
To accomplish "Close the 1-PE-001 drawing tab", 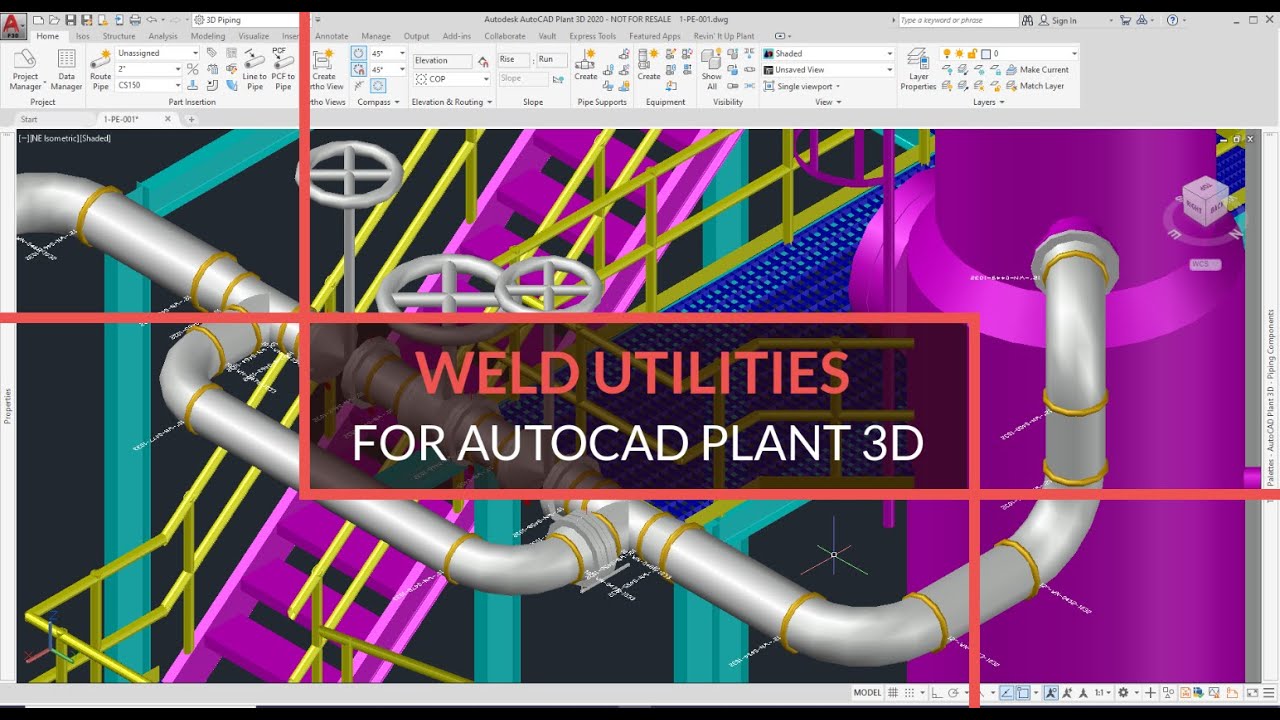I will [x=168, y=119].
